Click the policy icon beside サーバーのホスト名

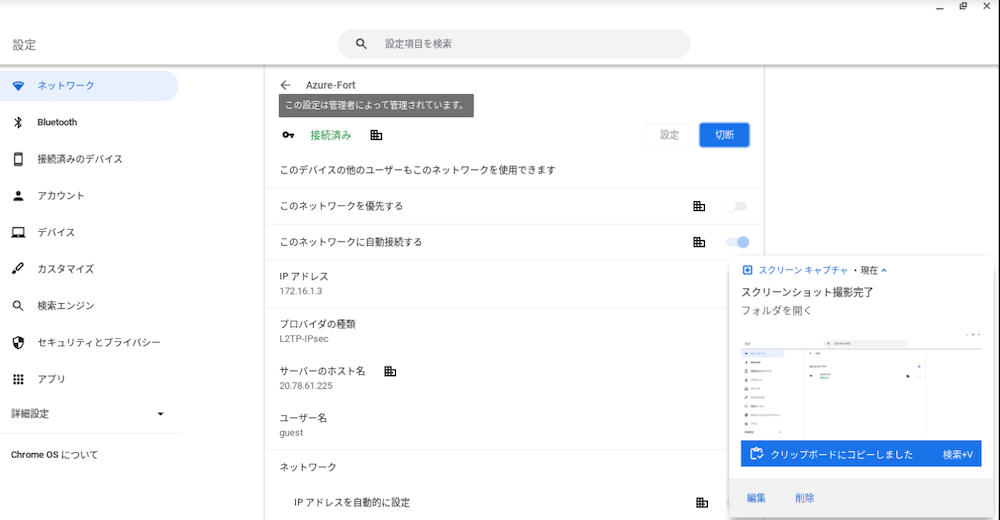[x=390, y=371]
